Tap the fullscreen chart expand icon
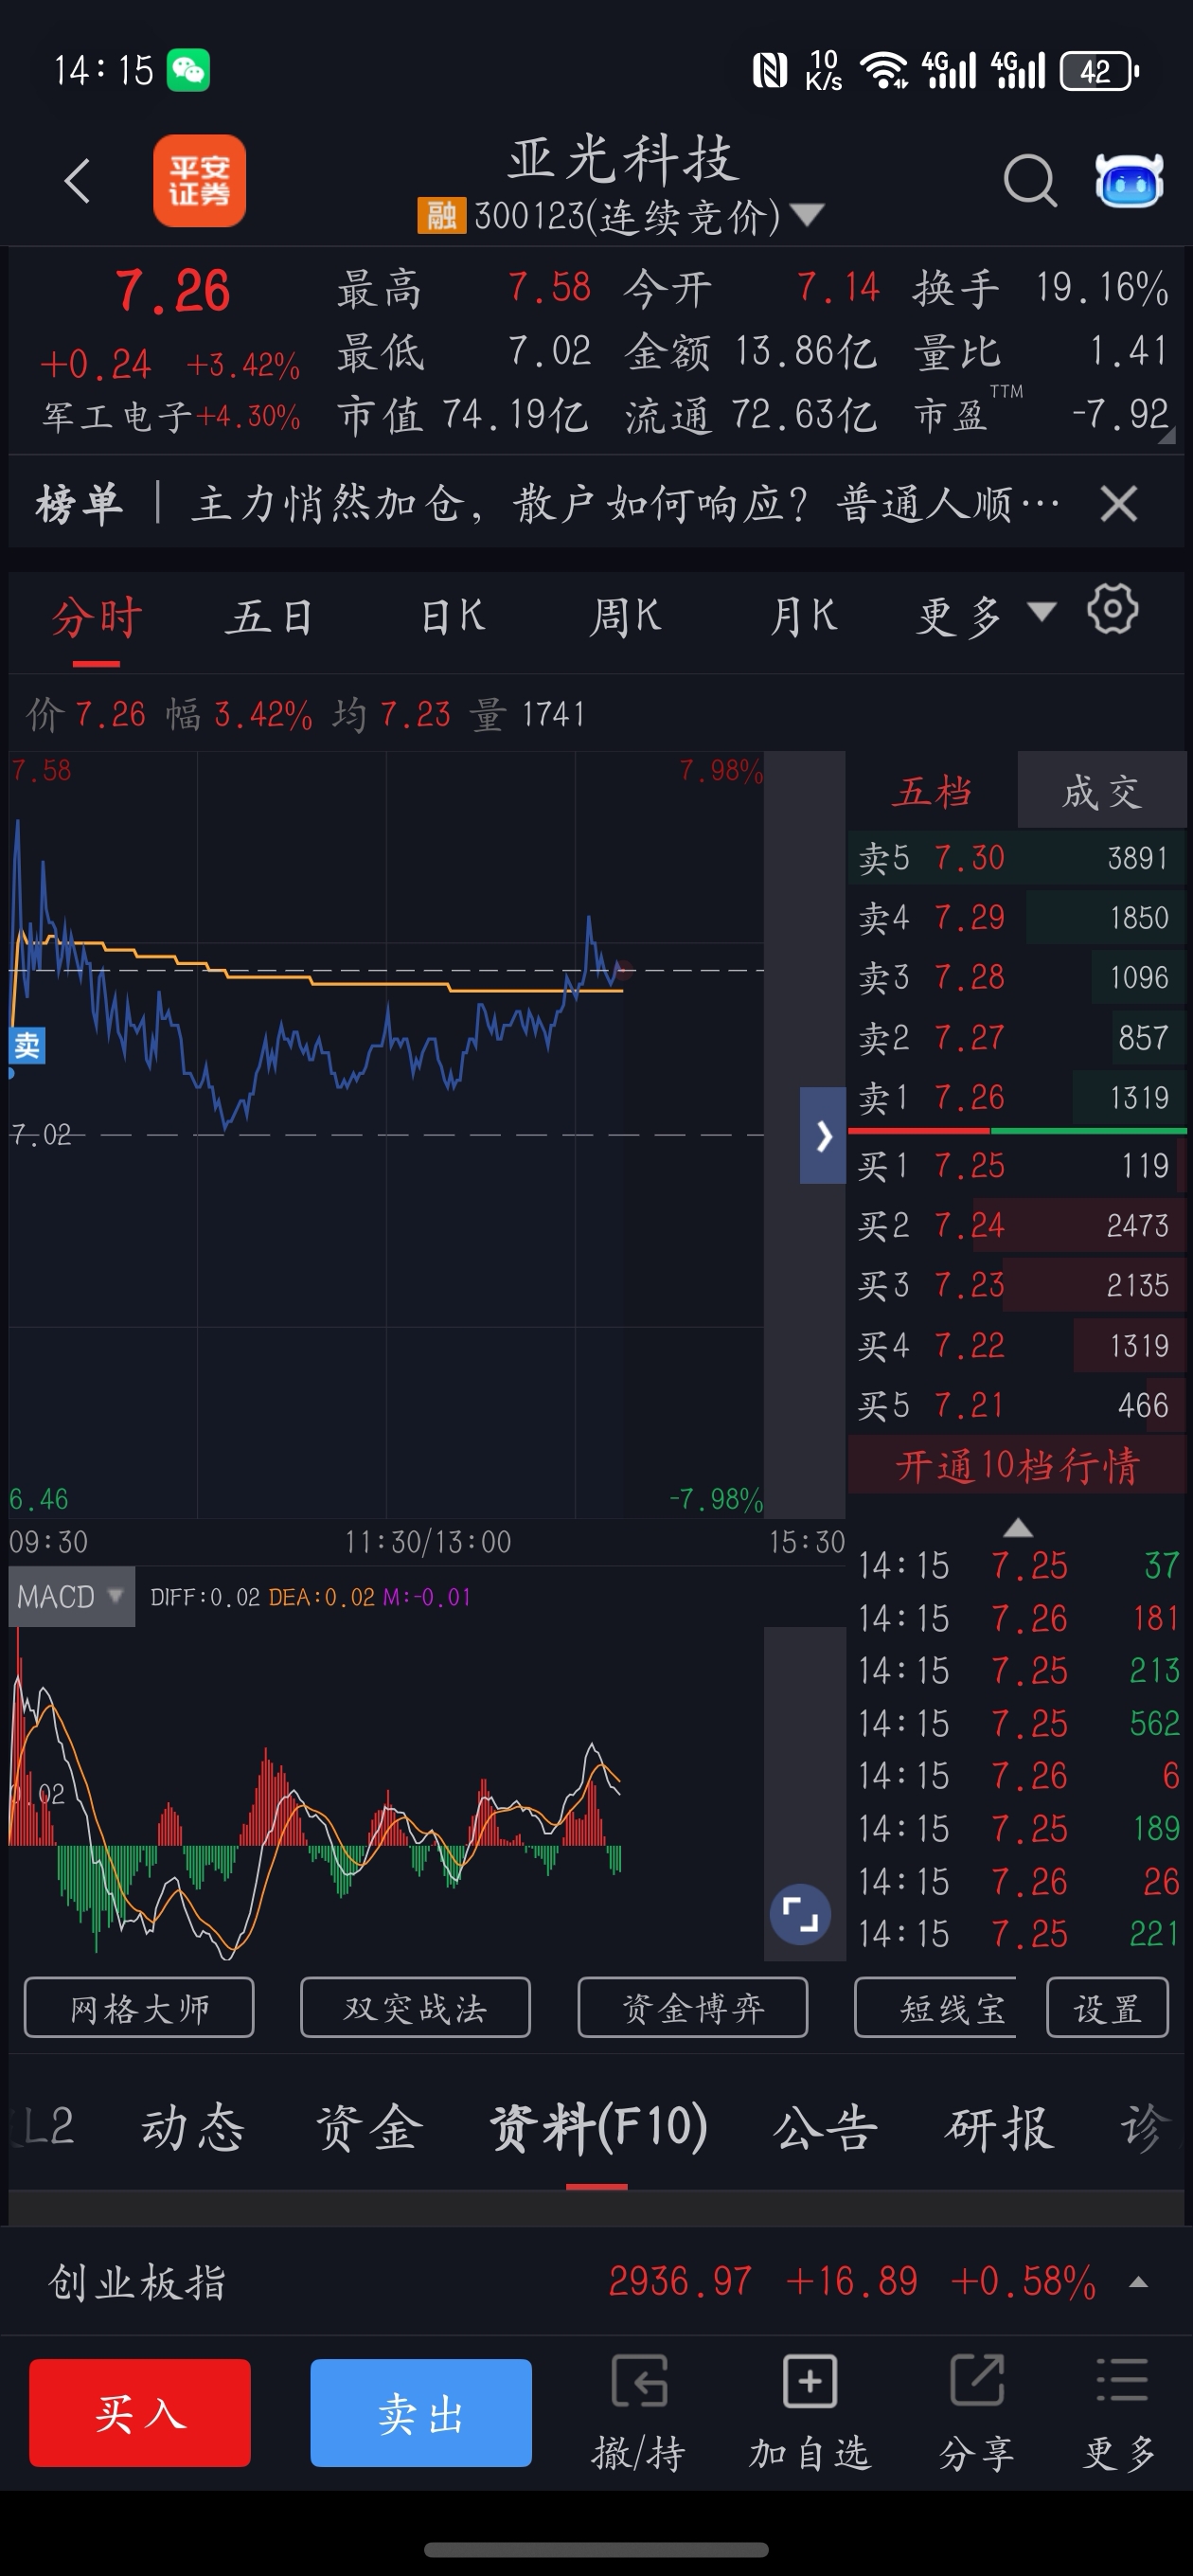 tap(800, 1914)
